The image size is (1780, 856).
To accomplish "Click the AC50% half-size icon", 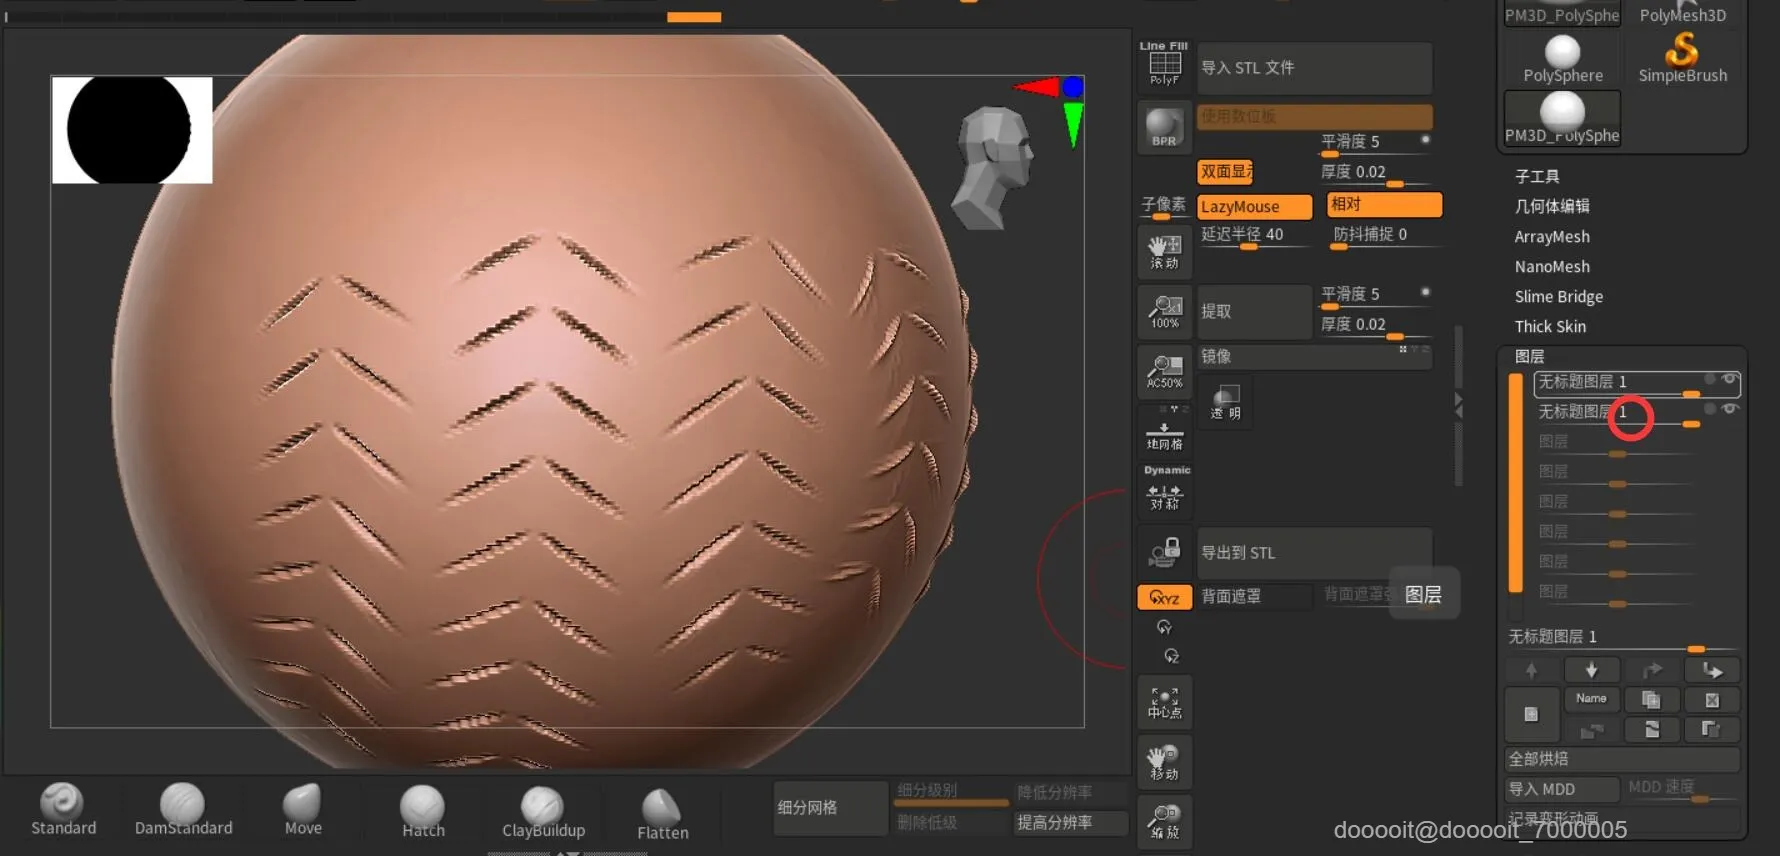I will 1164,371.
